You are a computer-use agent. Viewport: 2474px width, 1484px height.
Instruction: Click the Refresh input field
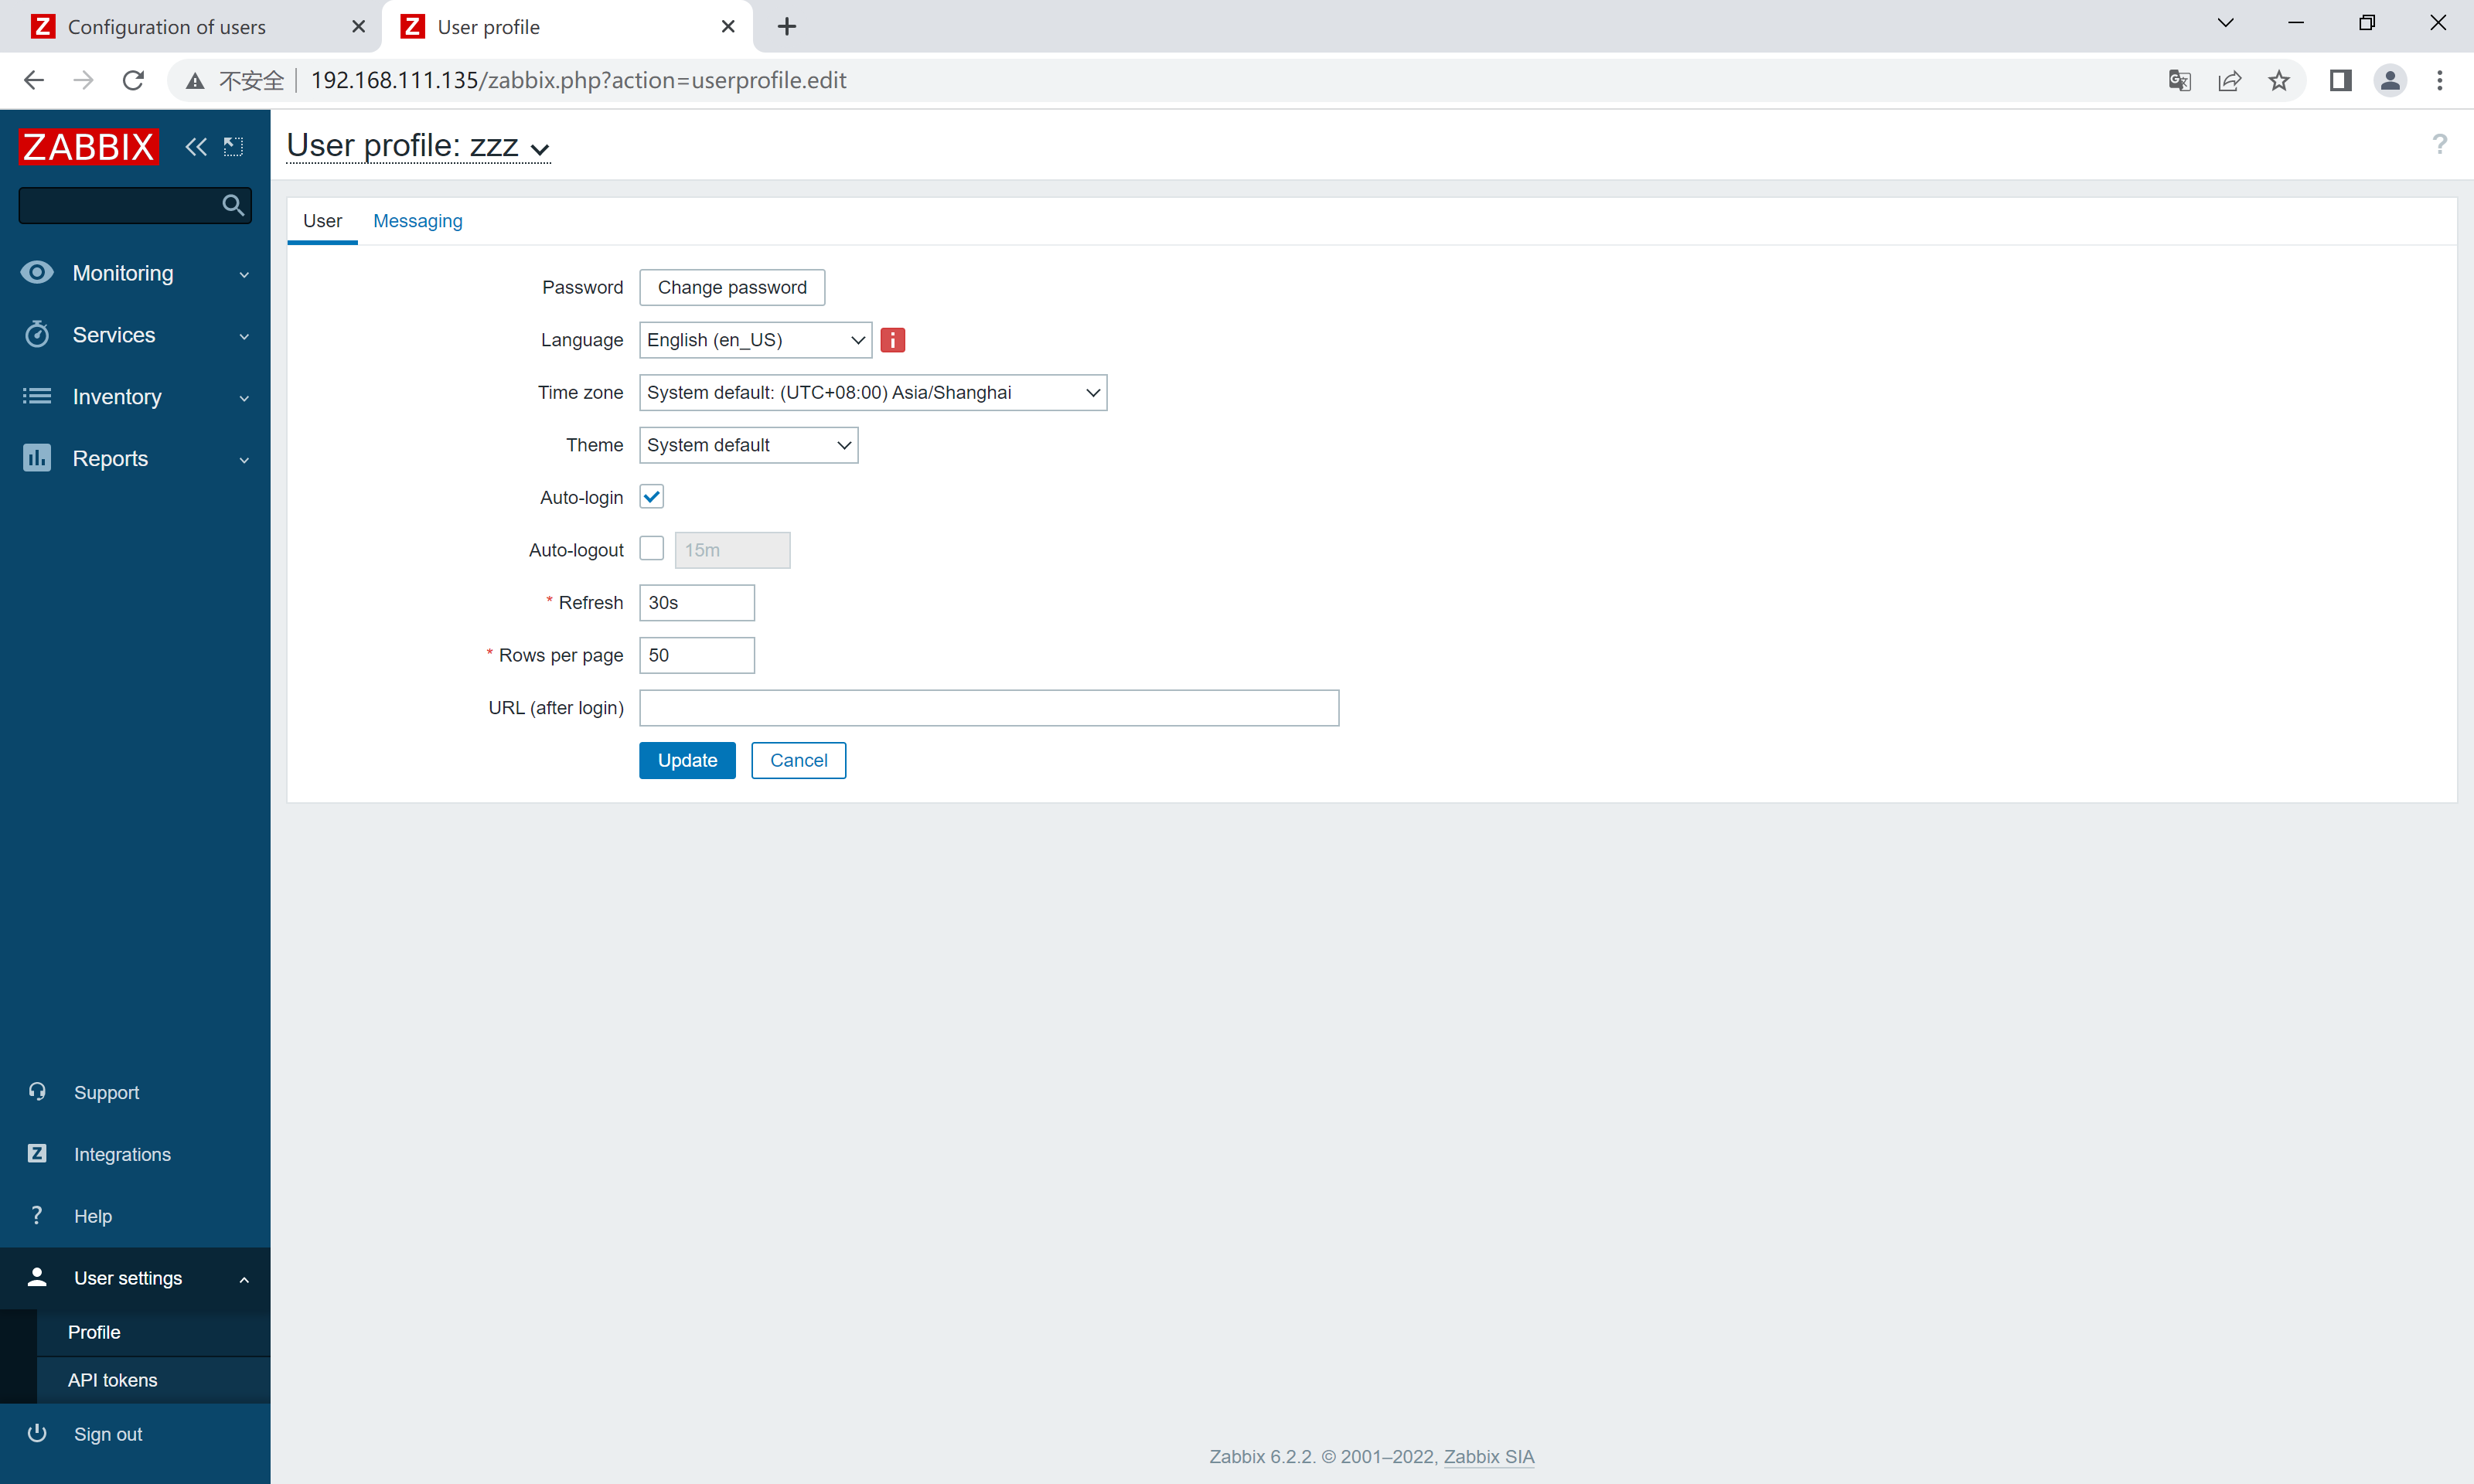point(697,603)
